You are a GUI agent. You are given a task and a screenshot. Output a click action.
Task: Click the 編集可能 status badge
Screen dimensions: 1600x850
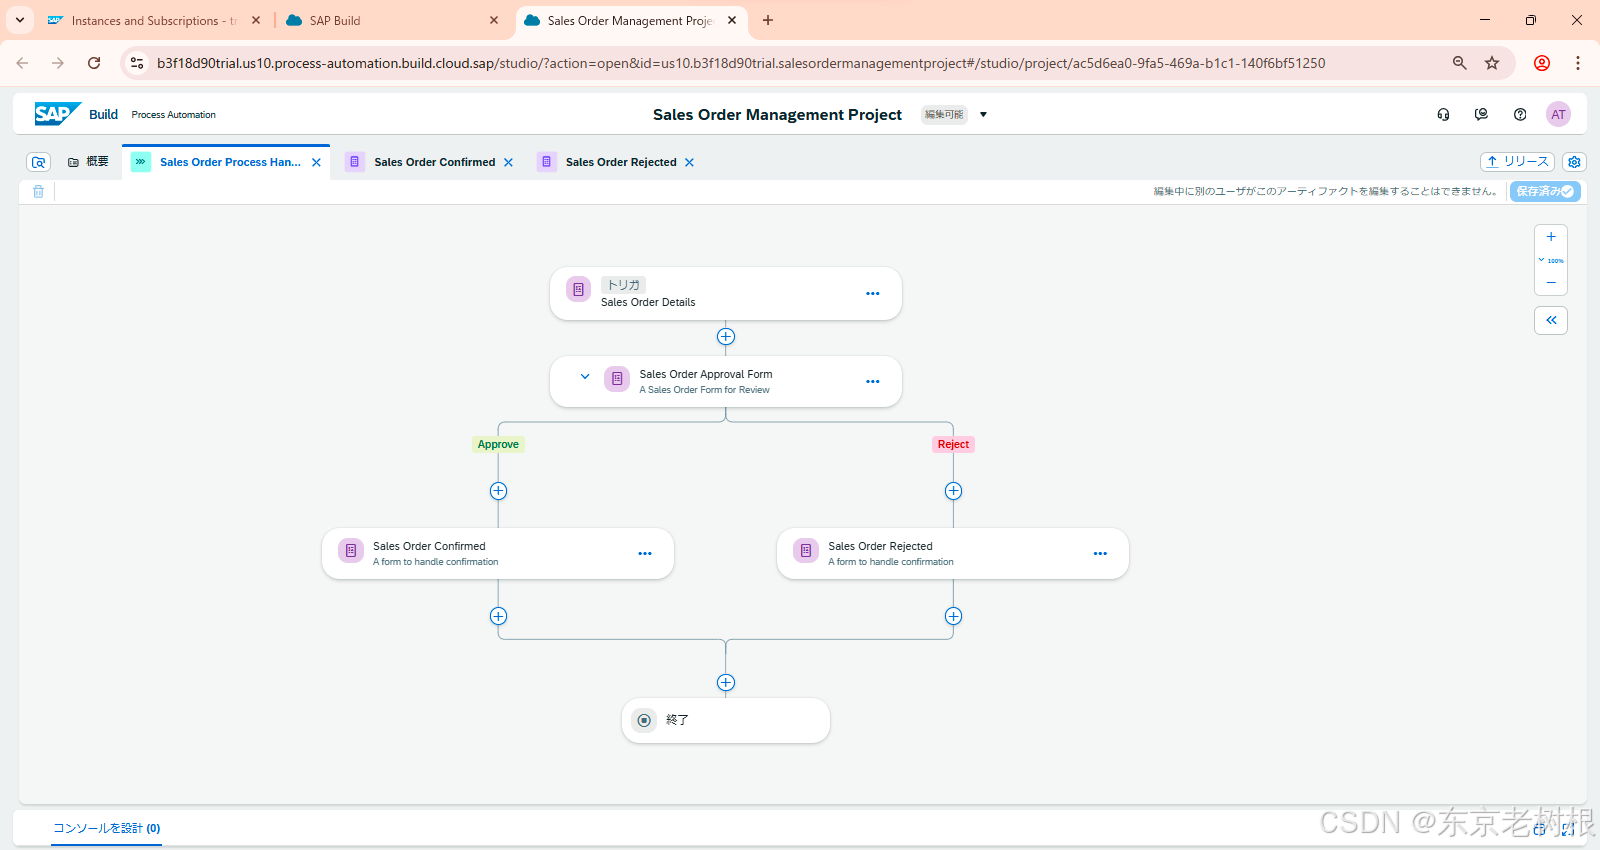click(944, 115)
